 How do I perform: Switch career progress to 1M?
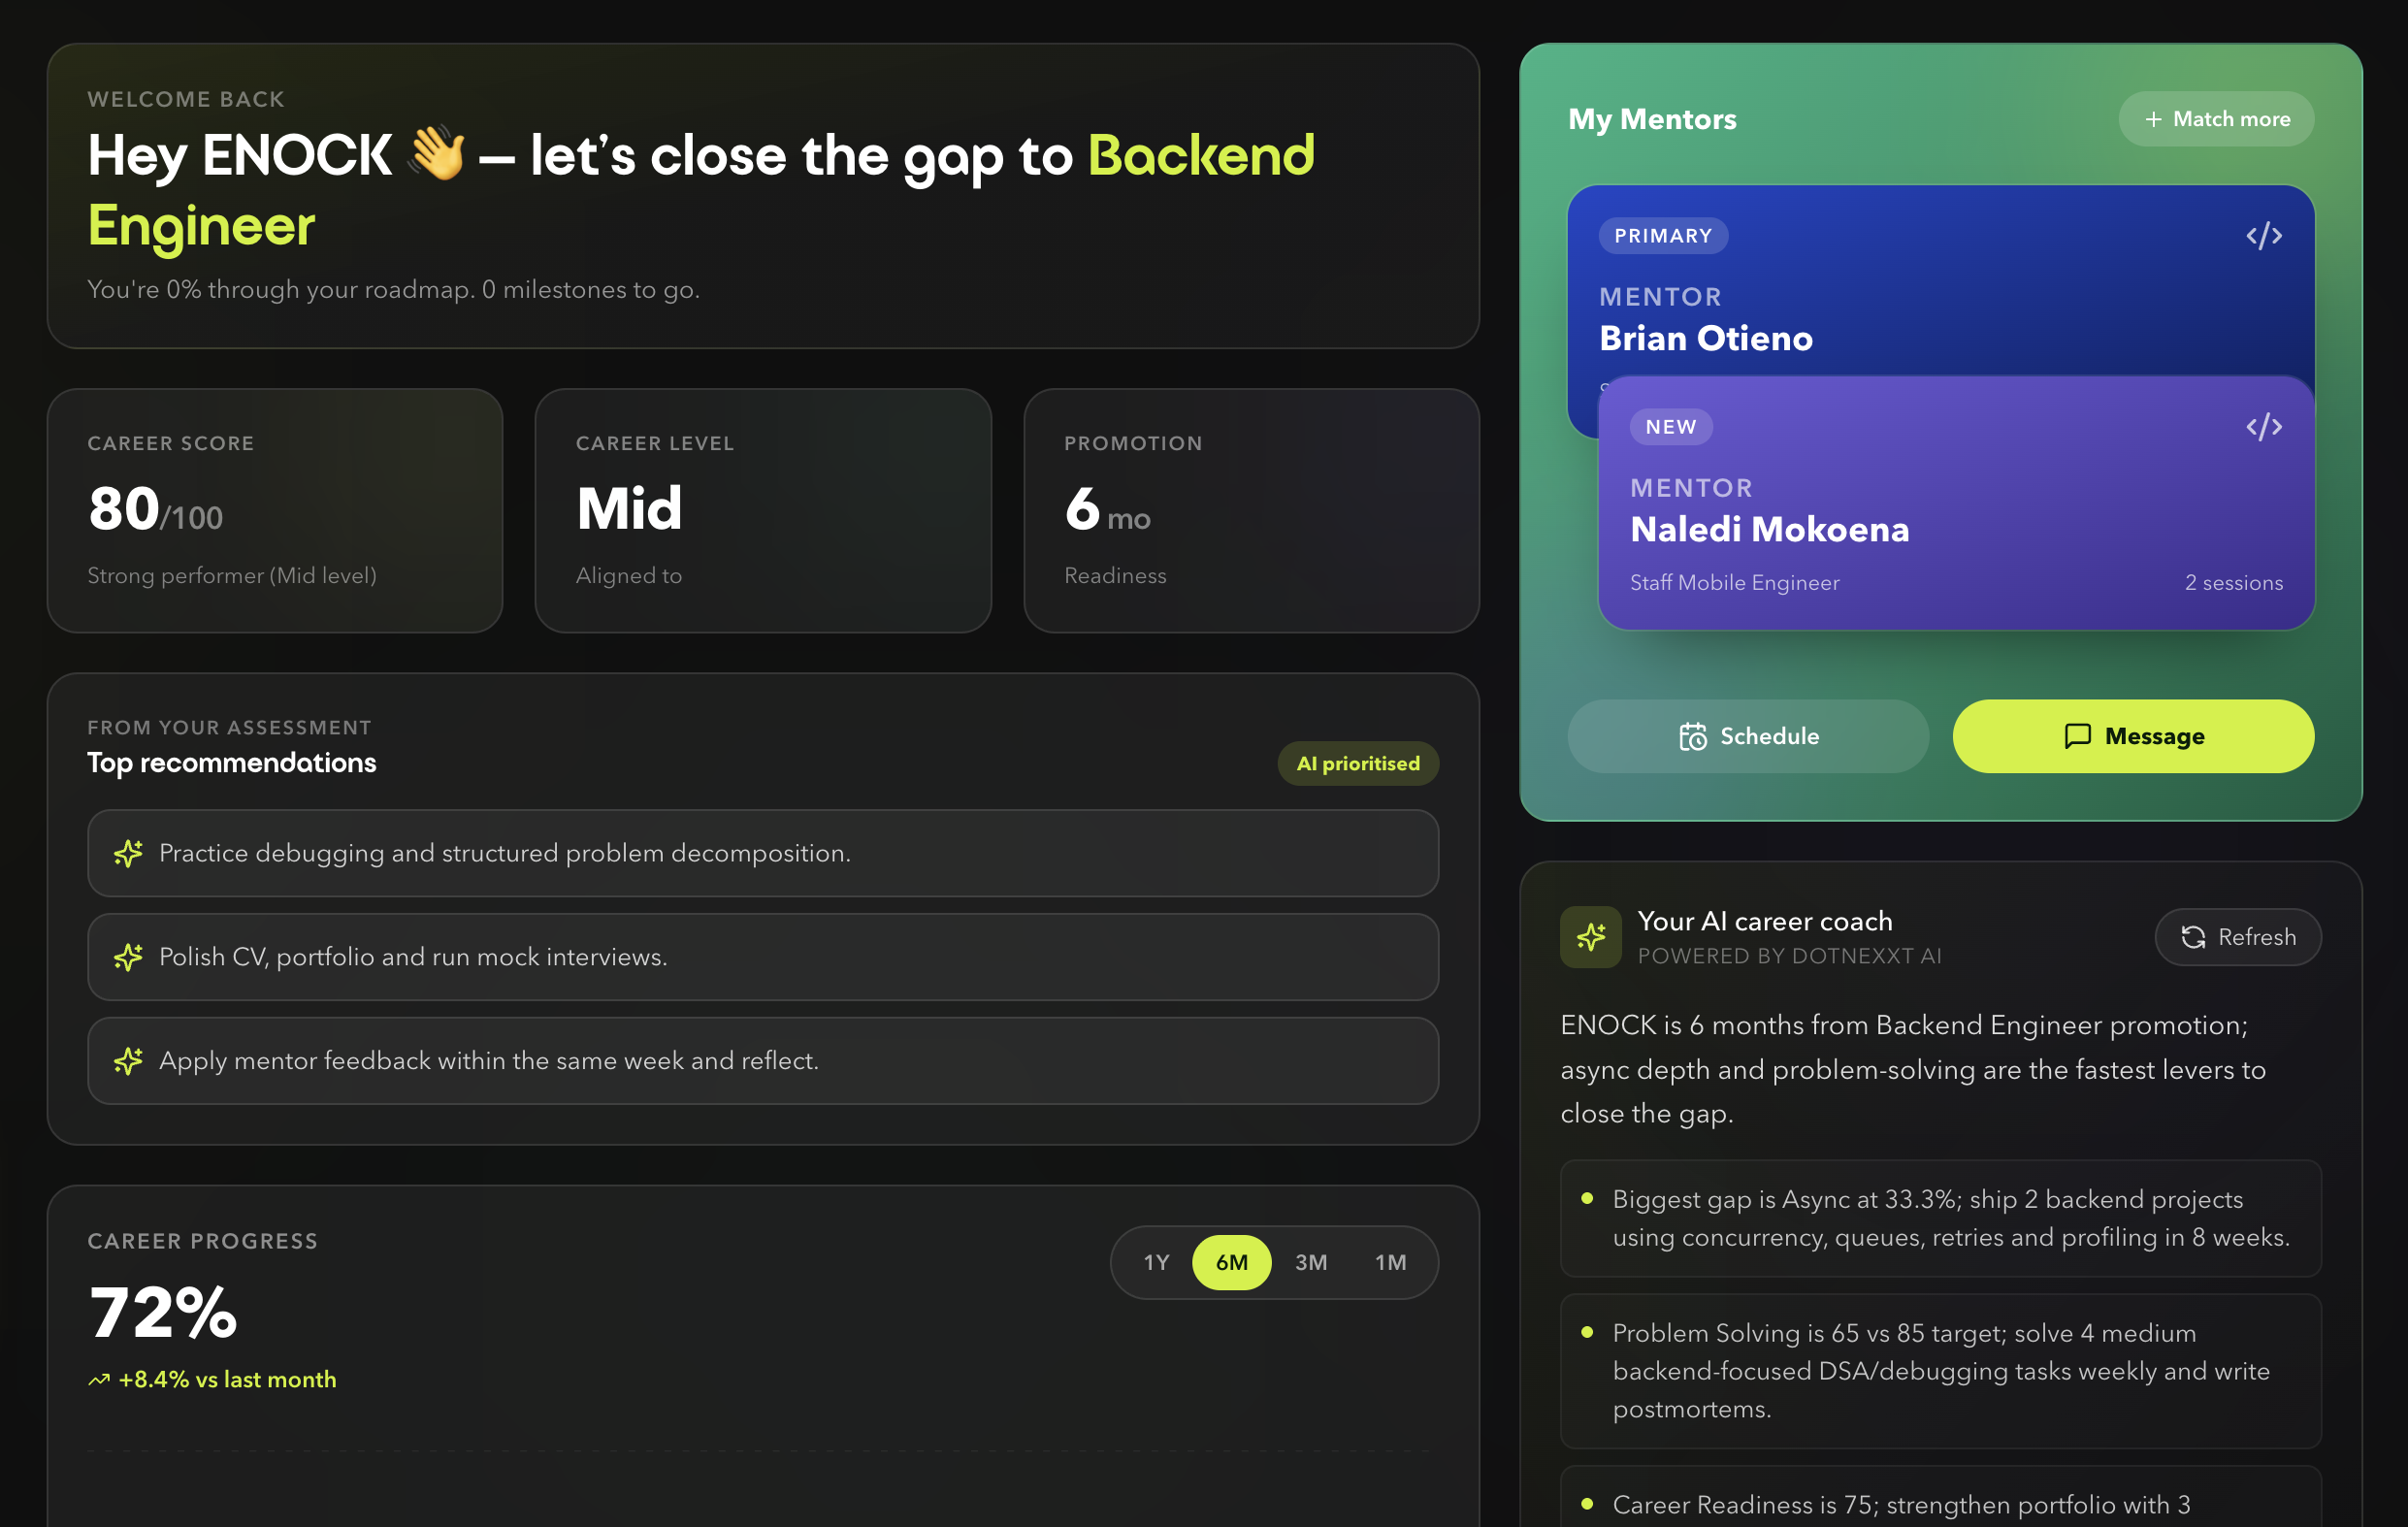pos(1390,1262)
